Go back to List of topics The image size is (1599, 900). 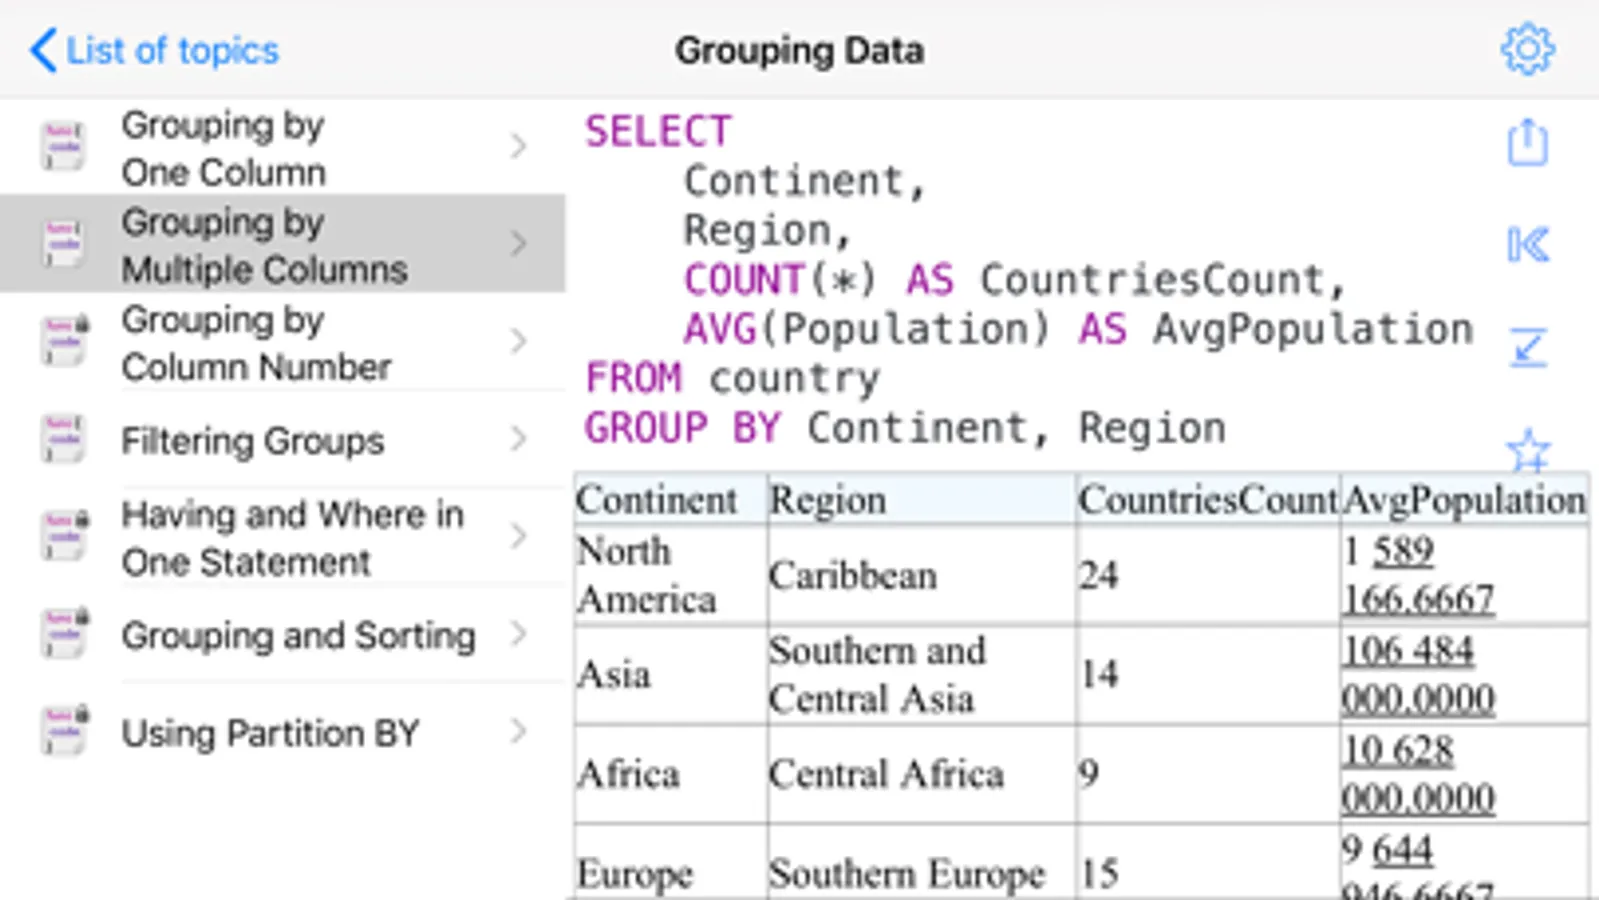pos(172,50)
